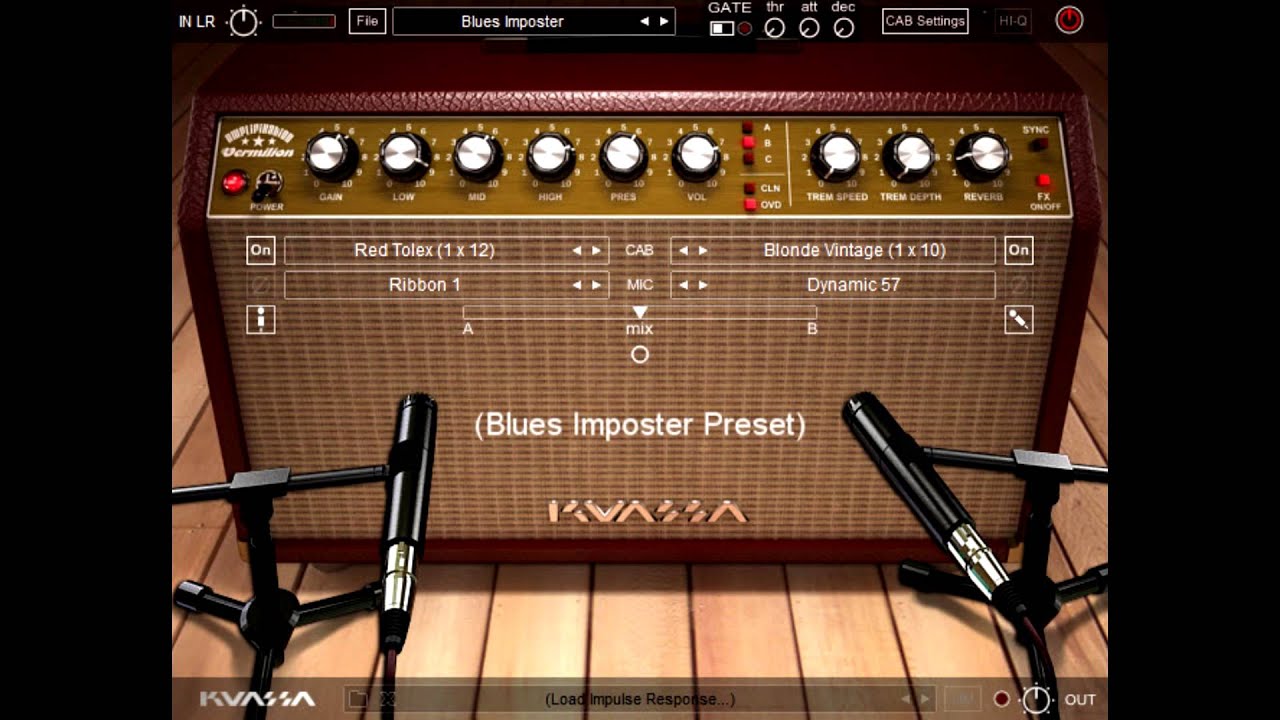Open CAB Settings
Screen dimensions: 1280x720
click(x=925, y=21)
